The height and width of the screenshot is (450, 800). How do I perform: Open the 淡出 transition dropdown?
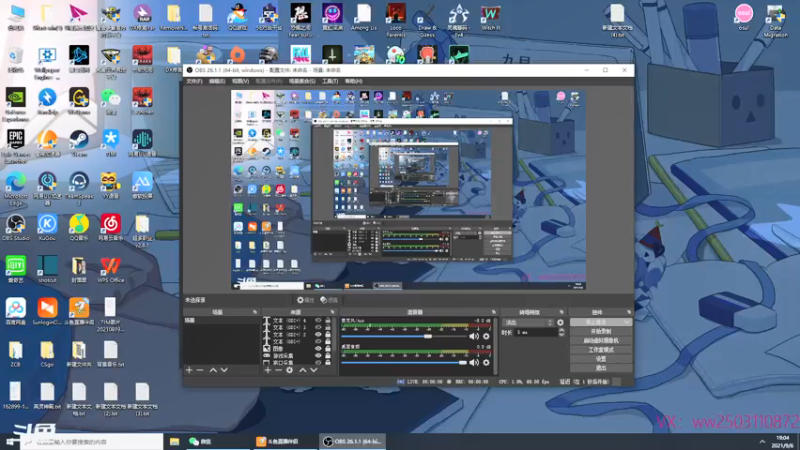(x=528, y=322)
